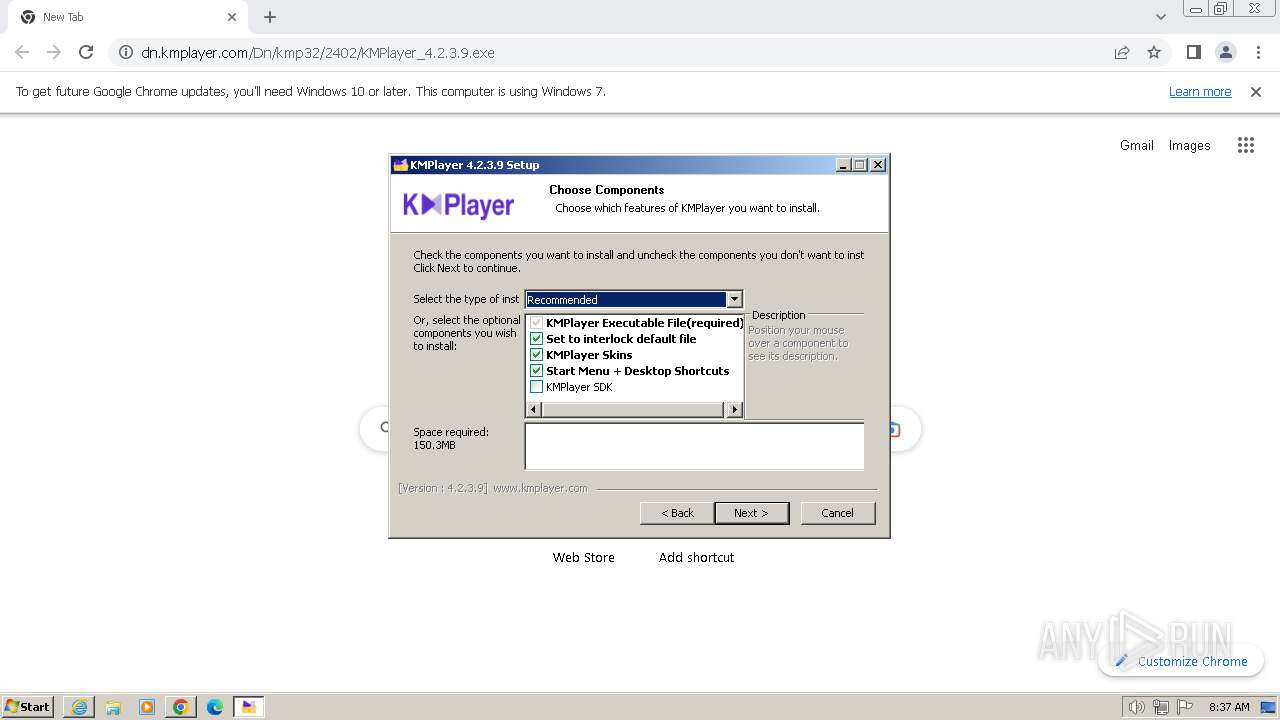Open the Web Store shortcut

(584, 557)
